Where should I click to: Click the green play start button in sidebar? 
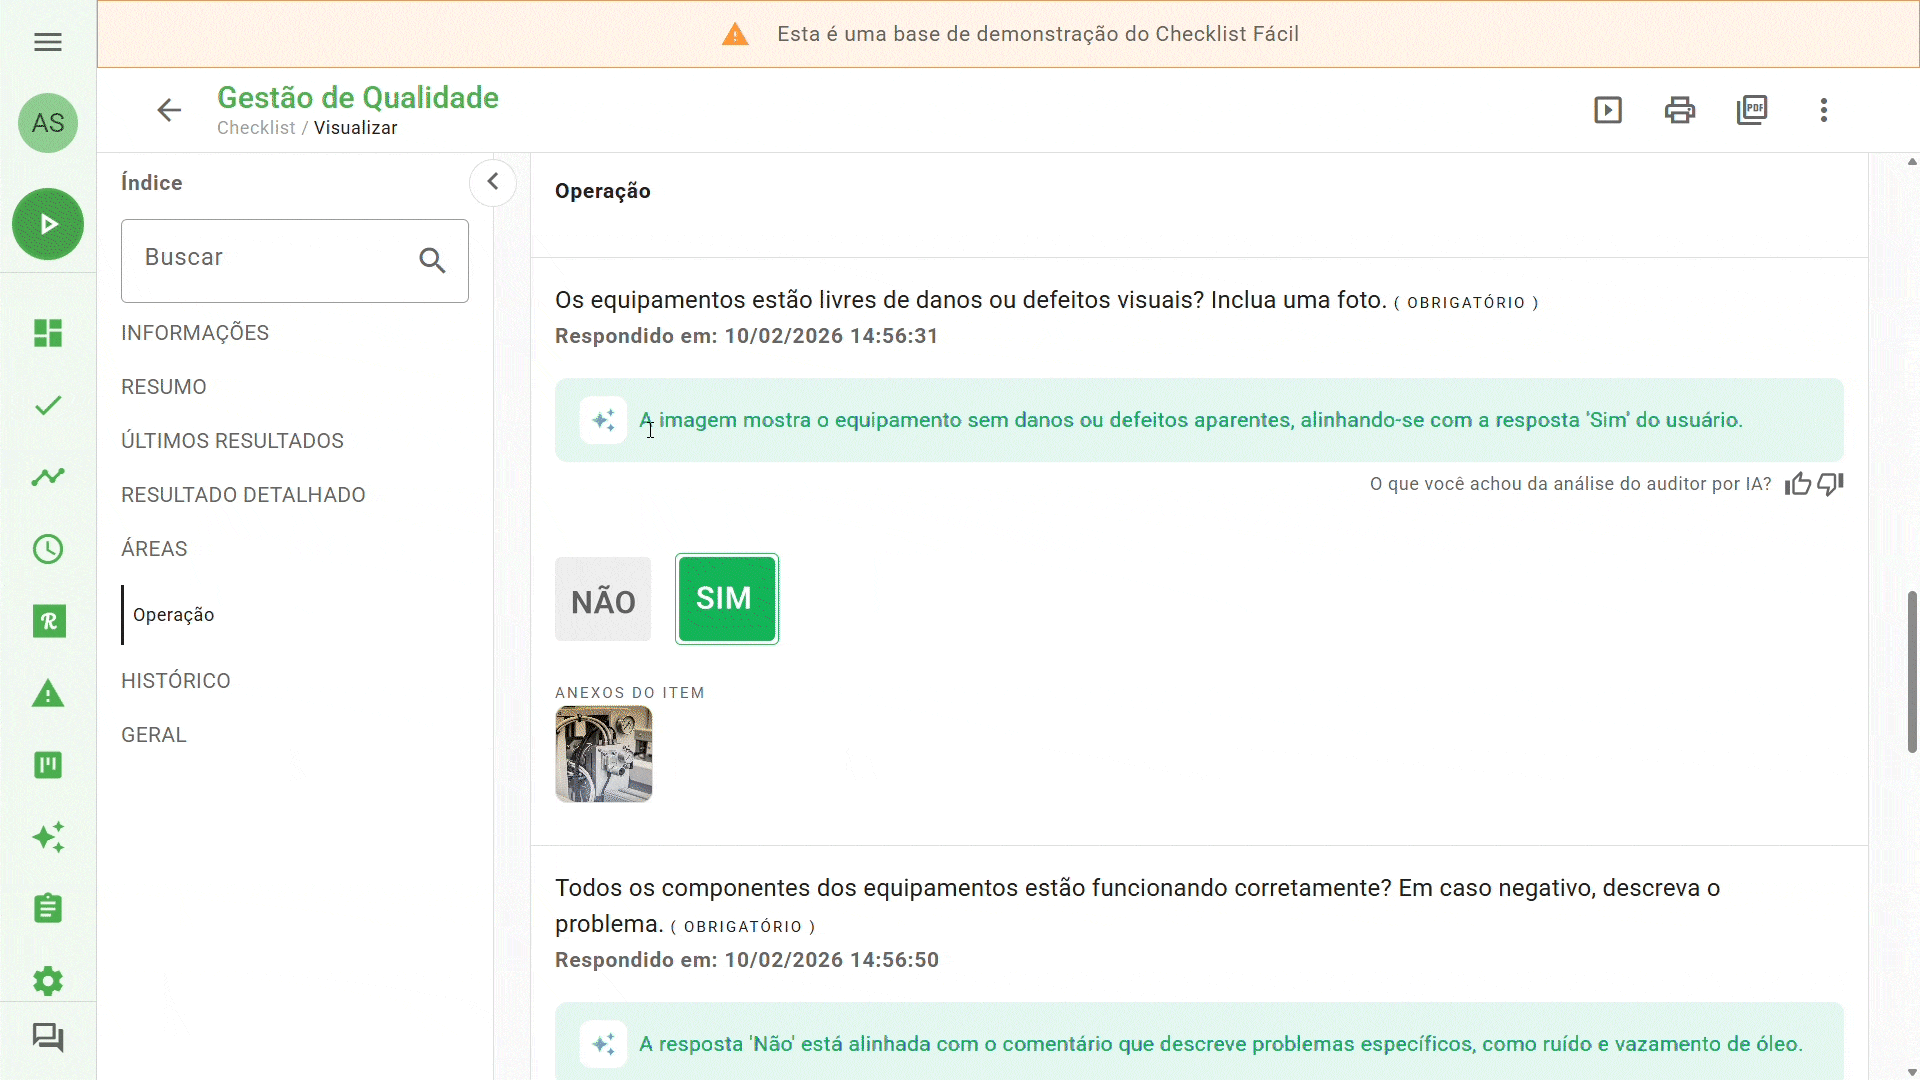tap(48, 224)
